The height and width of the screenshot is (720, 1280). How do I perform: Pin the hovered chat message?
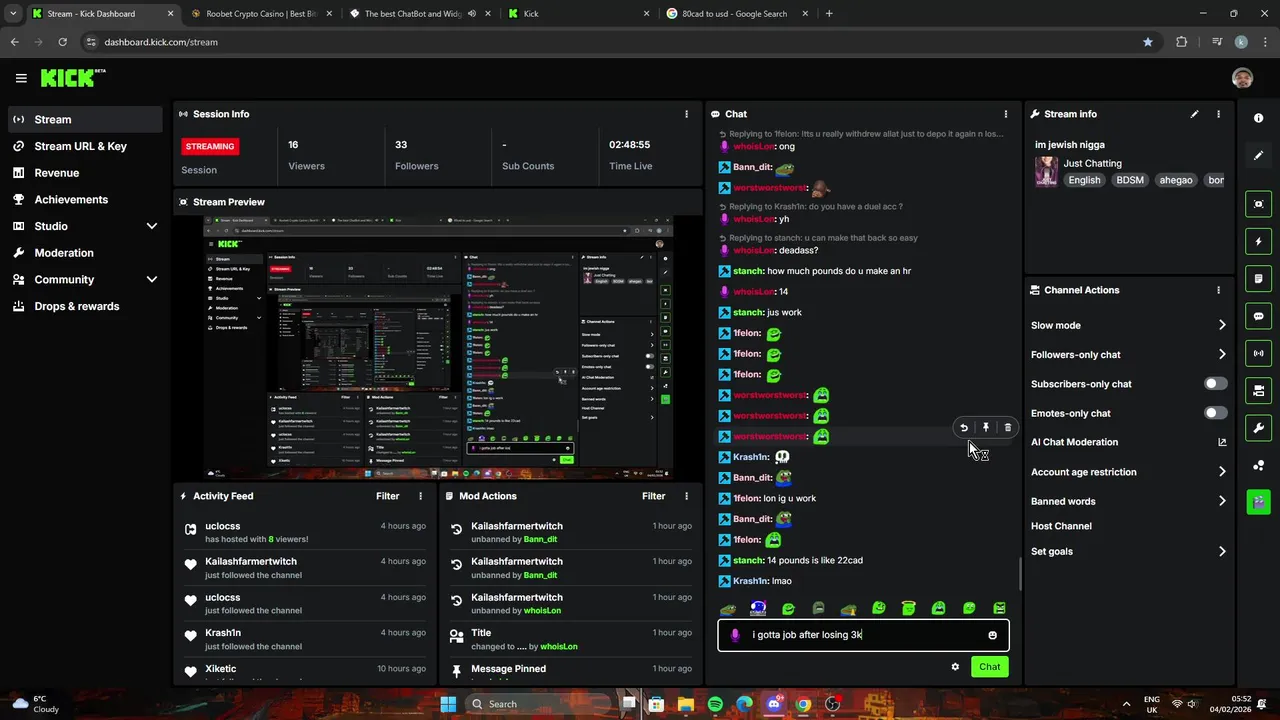click(986, 428)
